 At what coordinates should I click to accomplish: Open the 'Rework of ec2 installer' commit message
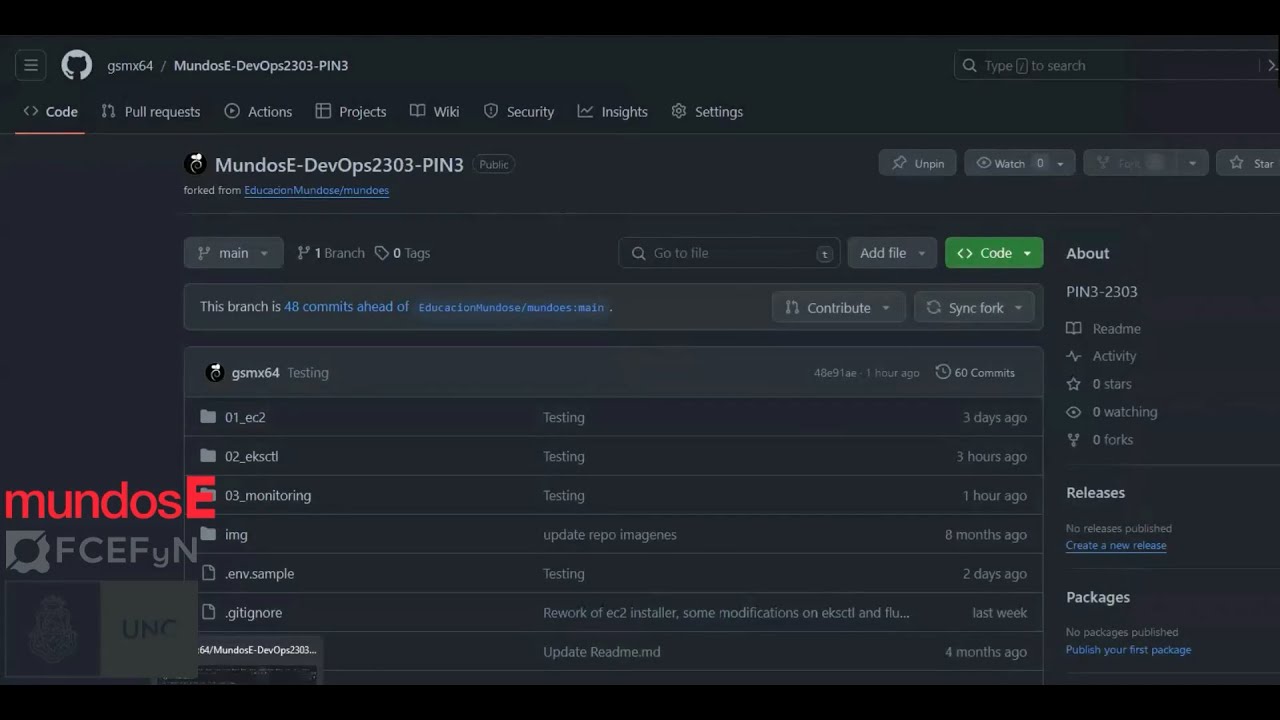pos(726,612)
